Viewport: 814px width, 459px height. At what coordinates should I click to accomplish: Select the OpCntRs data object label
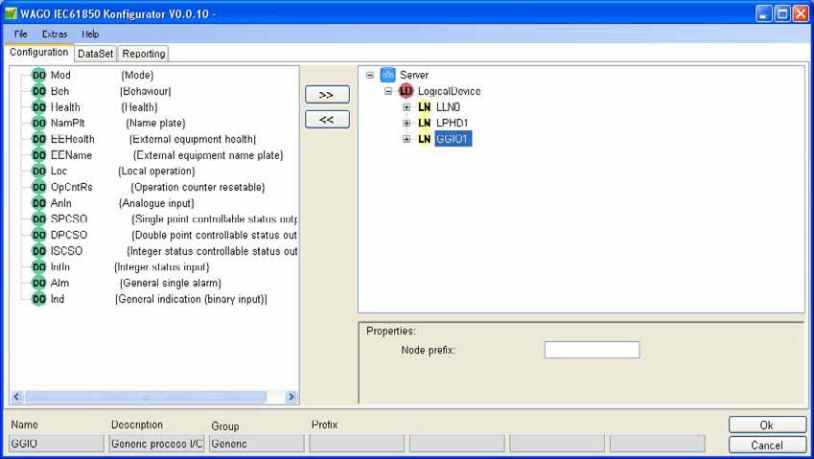pos(72,187)
